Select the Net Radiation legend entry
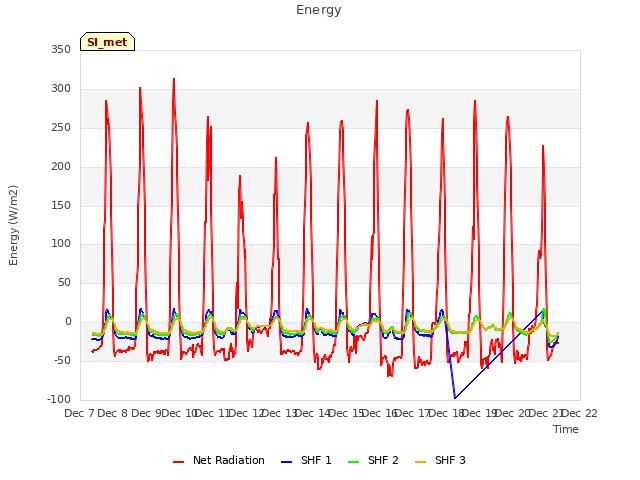 219,460
